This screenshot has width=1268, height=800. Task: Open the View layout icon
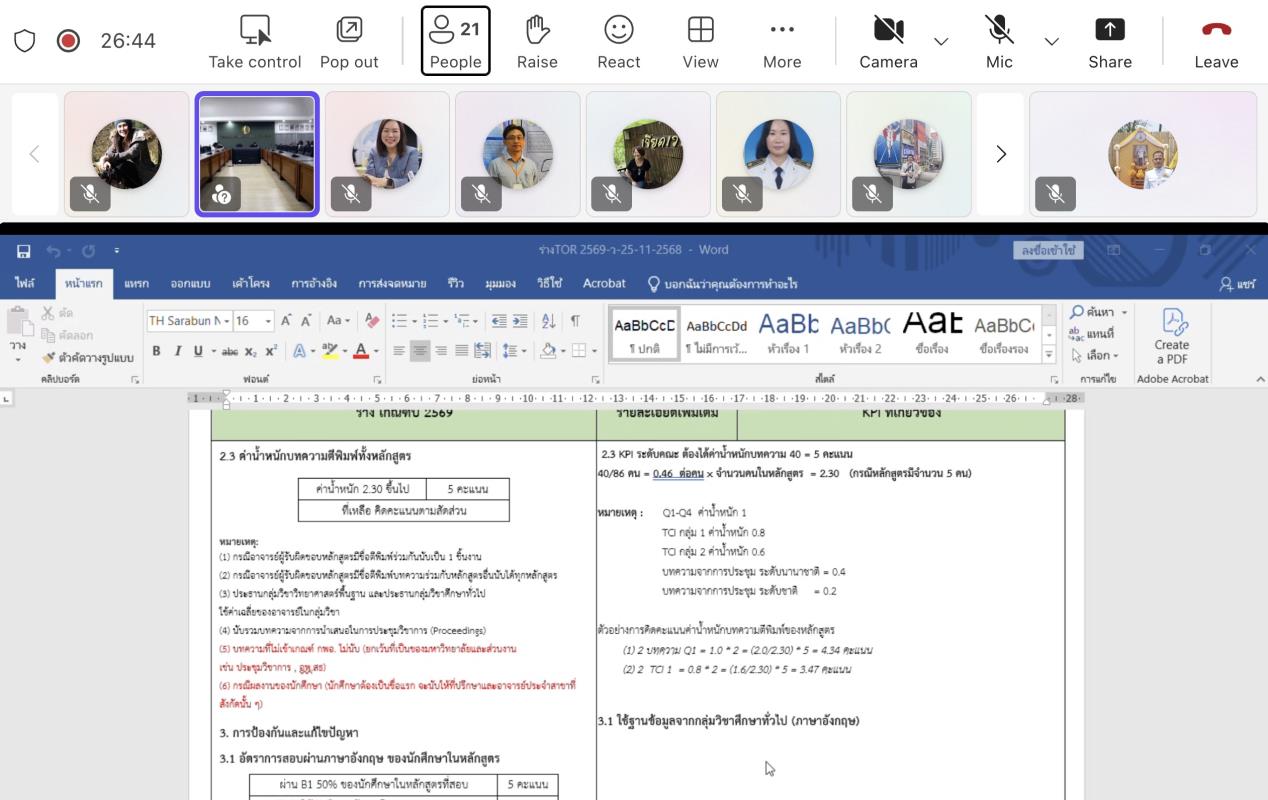(x=700, y=31)
